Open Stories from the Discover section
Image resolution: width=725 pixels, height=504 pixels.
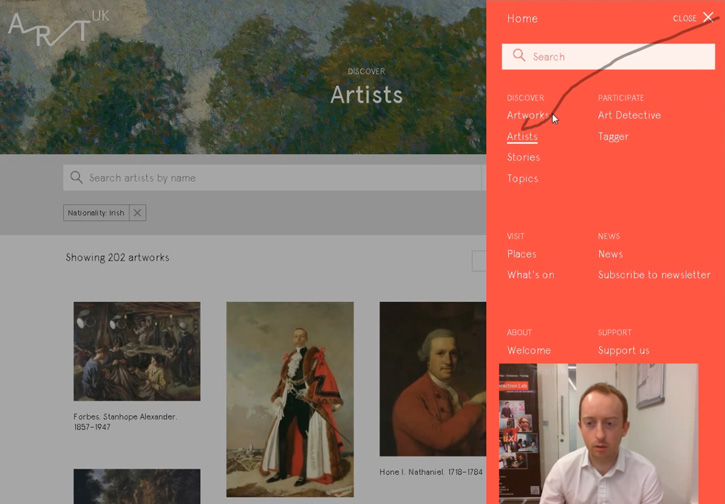click(x=523, y=157)
